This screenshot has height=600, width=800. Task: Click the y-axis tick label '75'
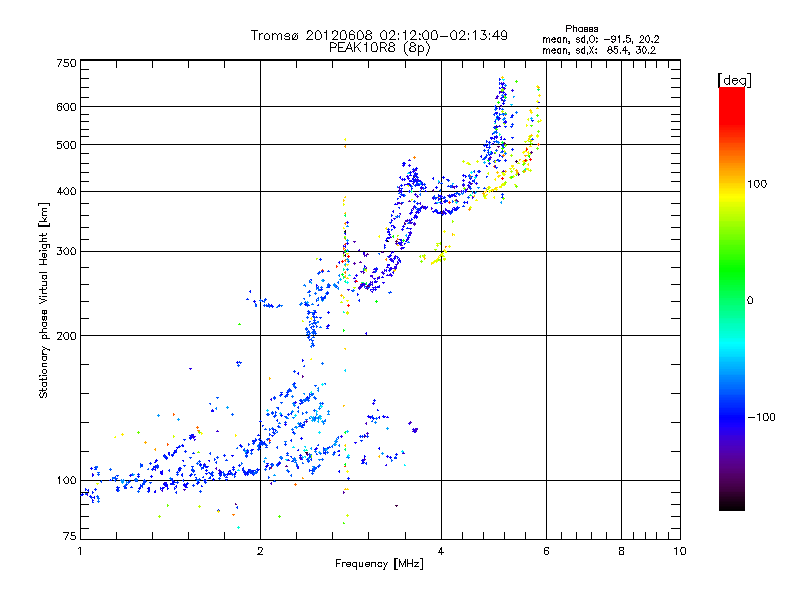click(70, 536)
